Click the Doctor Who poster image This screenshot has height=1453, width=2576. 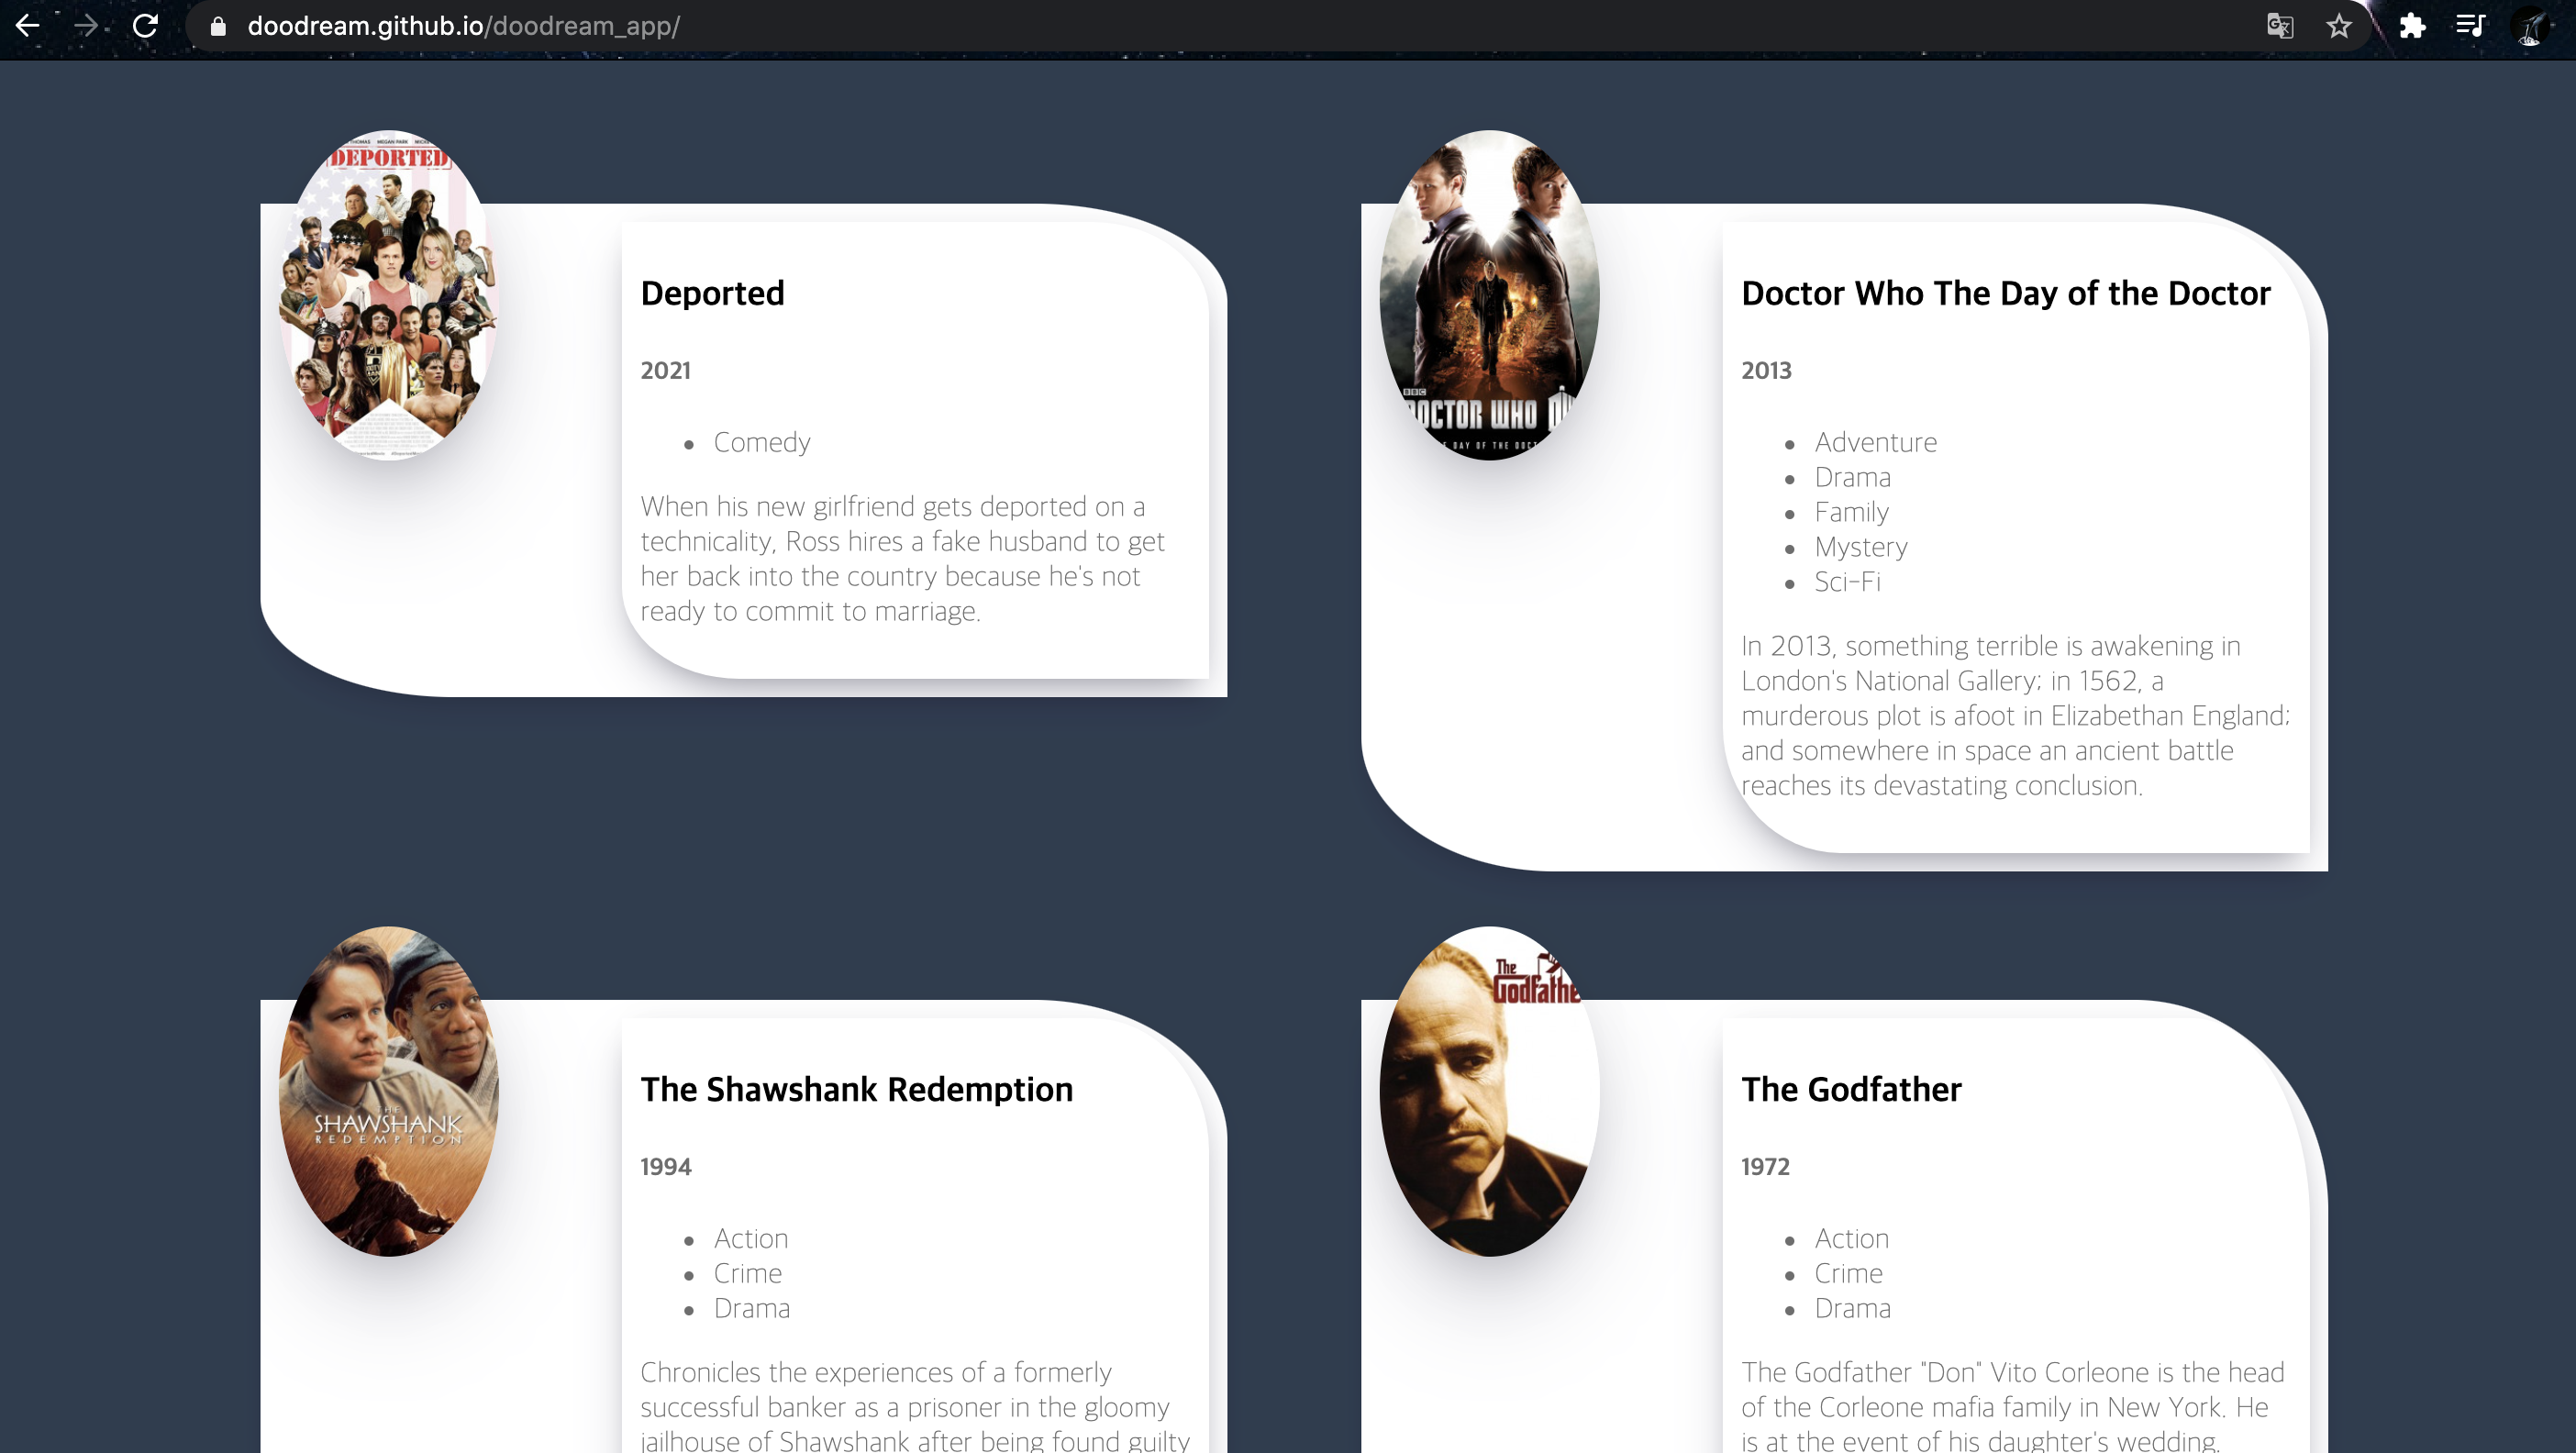(1489, 295)
